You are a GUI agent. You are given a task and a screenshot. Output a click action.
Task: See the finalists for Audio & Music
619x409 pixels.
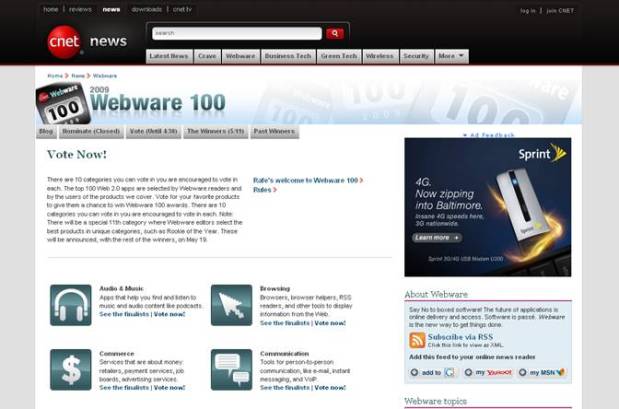coord(124,314)
